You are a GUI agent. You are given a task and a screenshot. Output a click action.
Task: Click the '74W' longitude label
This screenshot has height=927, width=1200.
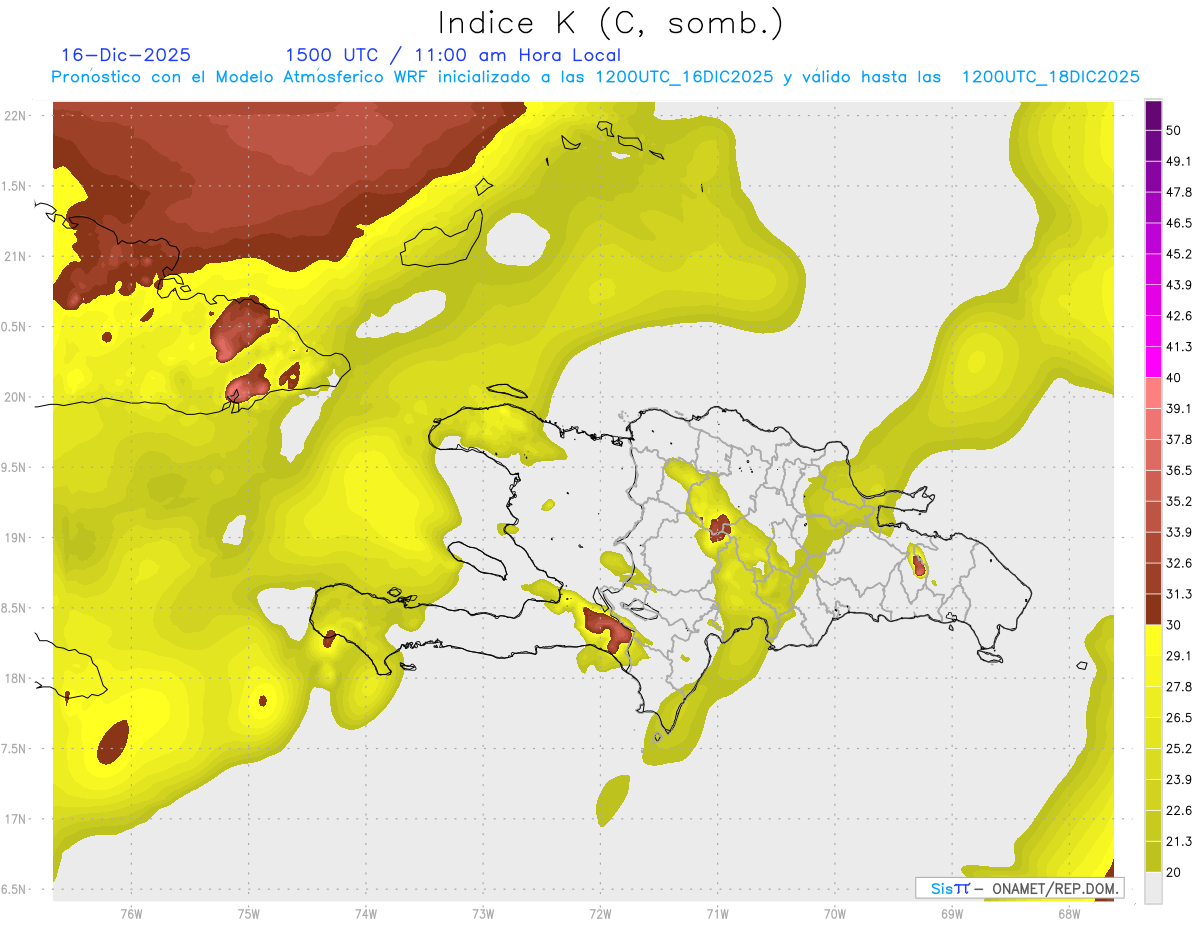(x=366, y=913)
